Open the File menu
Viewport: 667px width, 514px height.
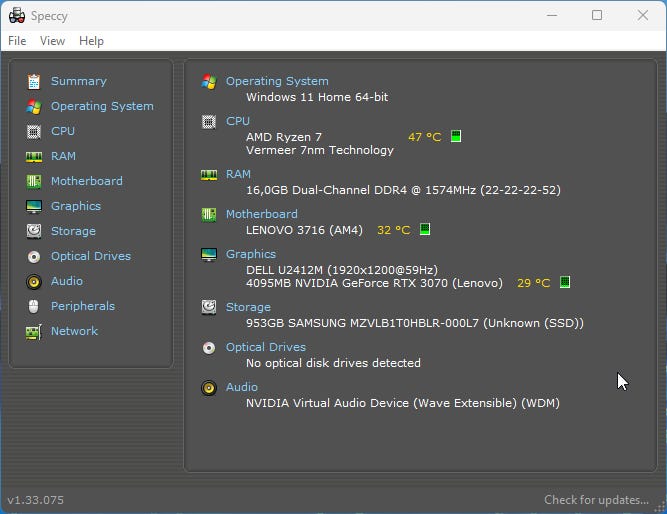coord(17,41)
